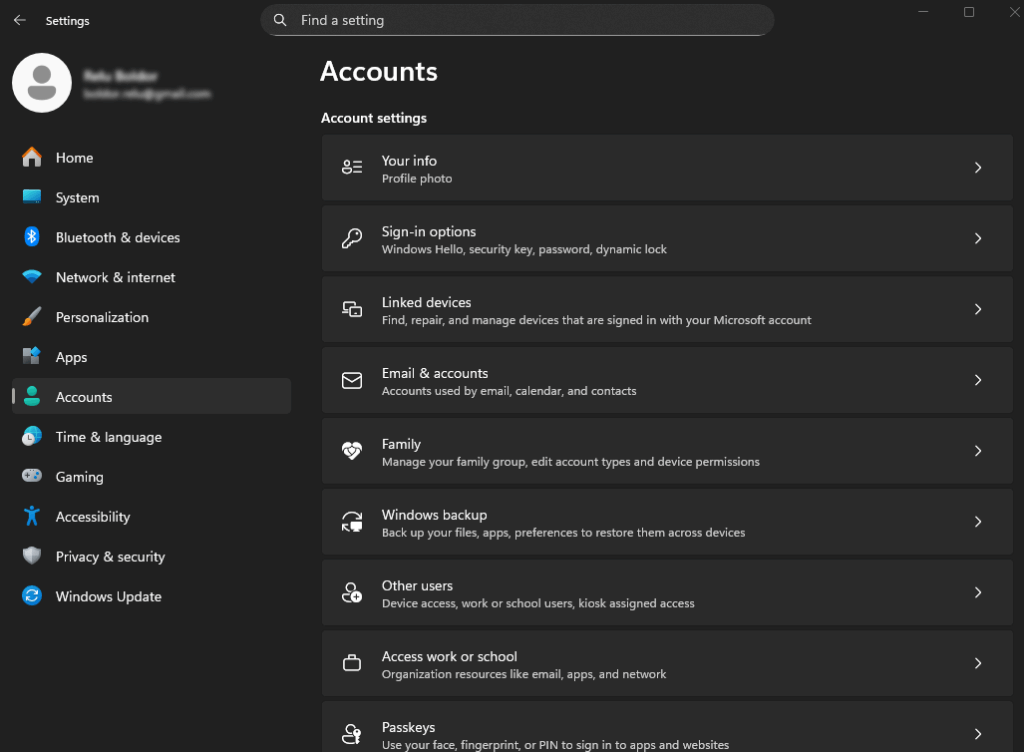Open Time & language label
The width and height of the screenshot is (1024, 752).
108,437
